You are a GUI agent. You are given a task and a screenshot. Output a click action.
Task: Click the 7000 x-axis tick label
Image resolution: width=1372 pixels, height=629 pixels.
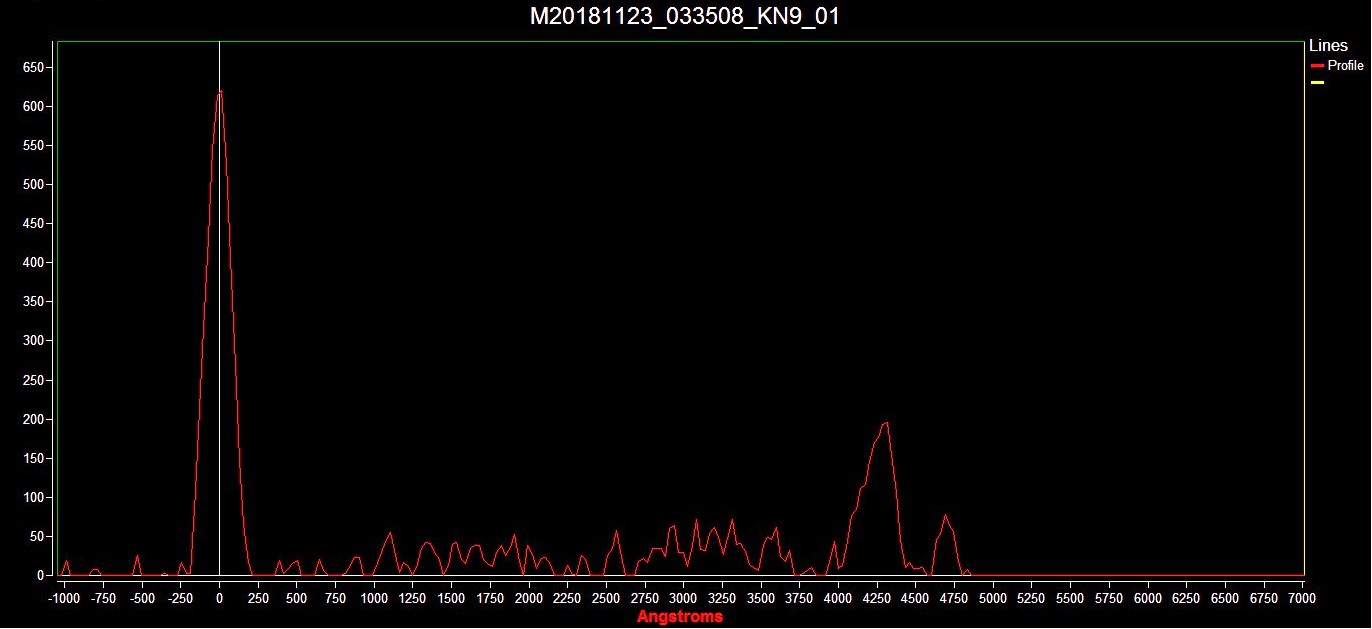(x=1302, y=597)
